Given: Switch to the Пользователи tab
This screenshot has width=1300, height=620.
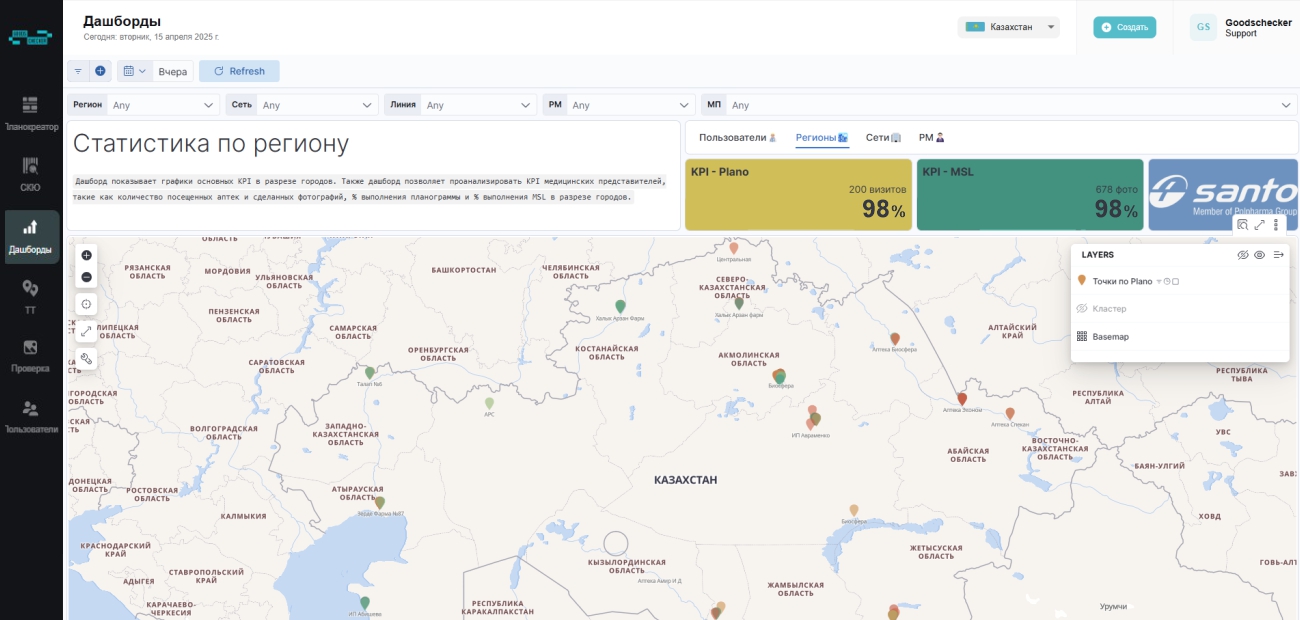Looking at the screenshot, I should 737,137.
